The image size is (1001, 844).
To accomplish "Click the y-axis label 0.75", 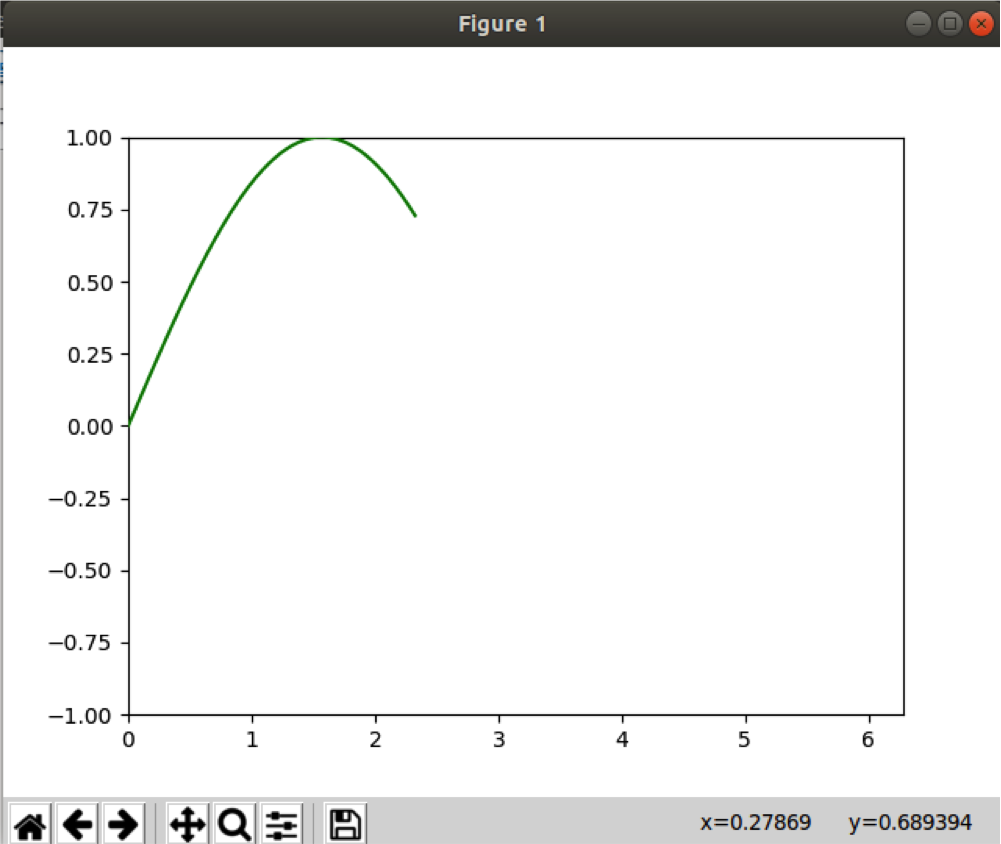I will click(89, 210).
